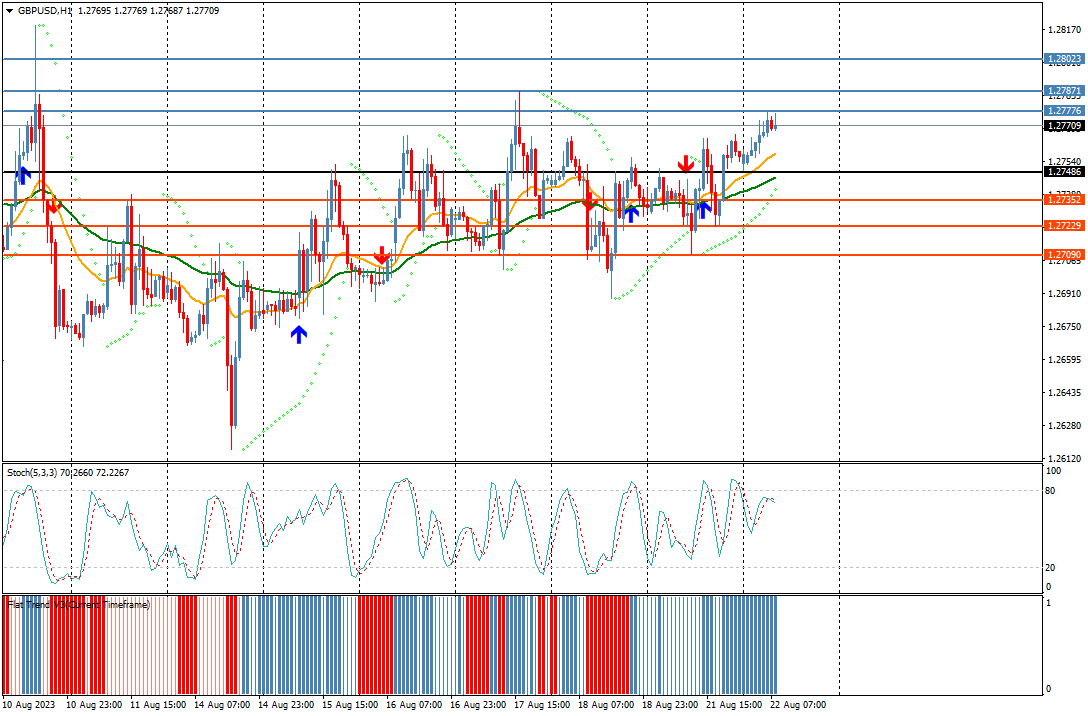Image resolution: width=1088 pixels, height=716 pixels.
Task: Click the 17 Aug 15:00 time axis label
Action: pos(542,705)
